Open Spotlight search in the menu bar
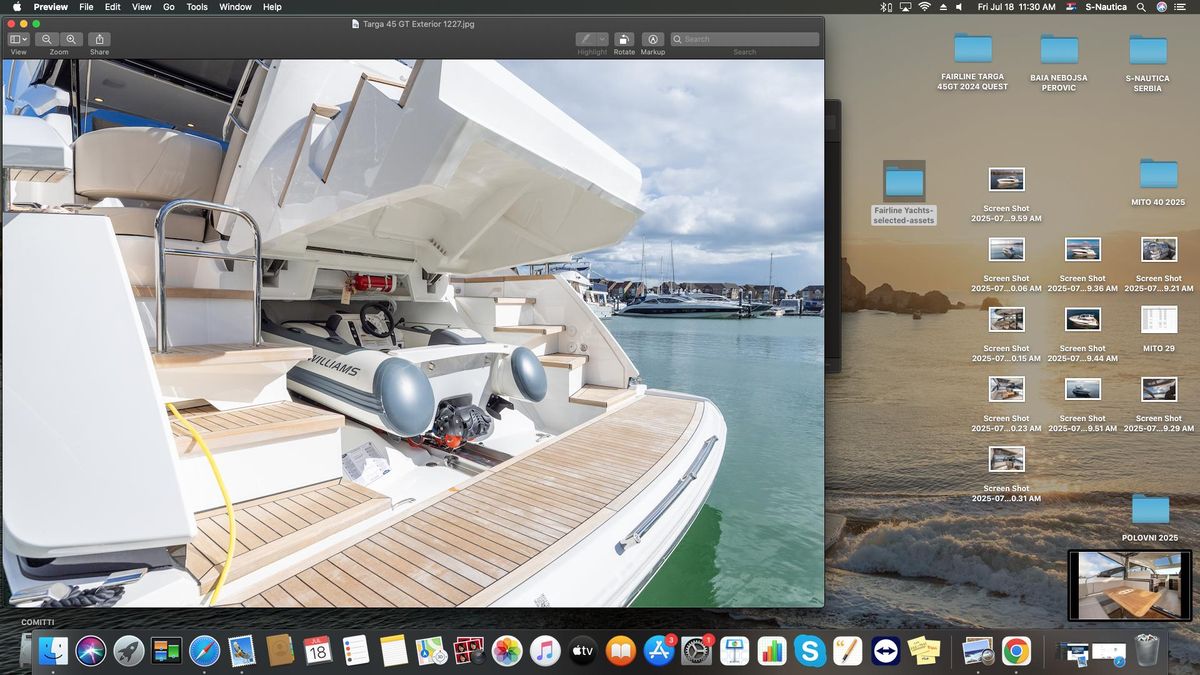The image size is (1200, 675). [x=1141, y=7]
